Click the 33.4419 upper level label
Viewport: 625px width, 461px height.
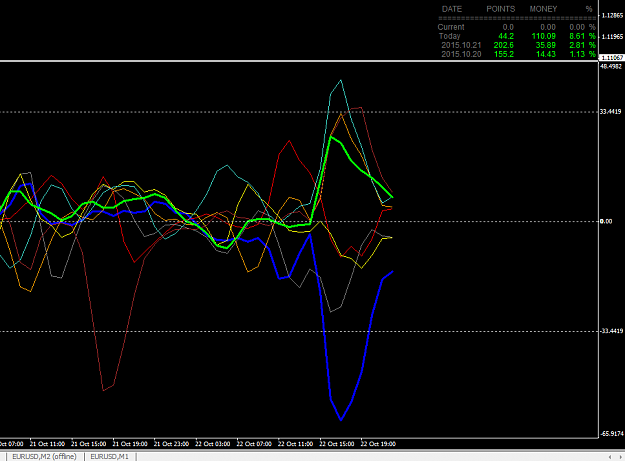pos(611,112)
